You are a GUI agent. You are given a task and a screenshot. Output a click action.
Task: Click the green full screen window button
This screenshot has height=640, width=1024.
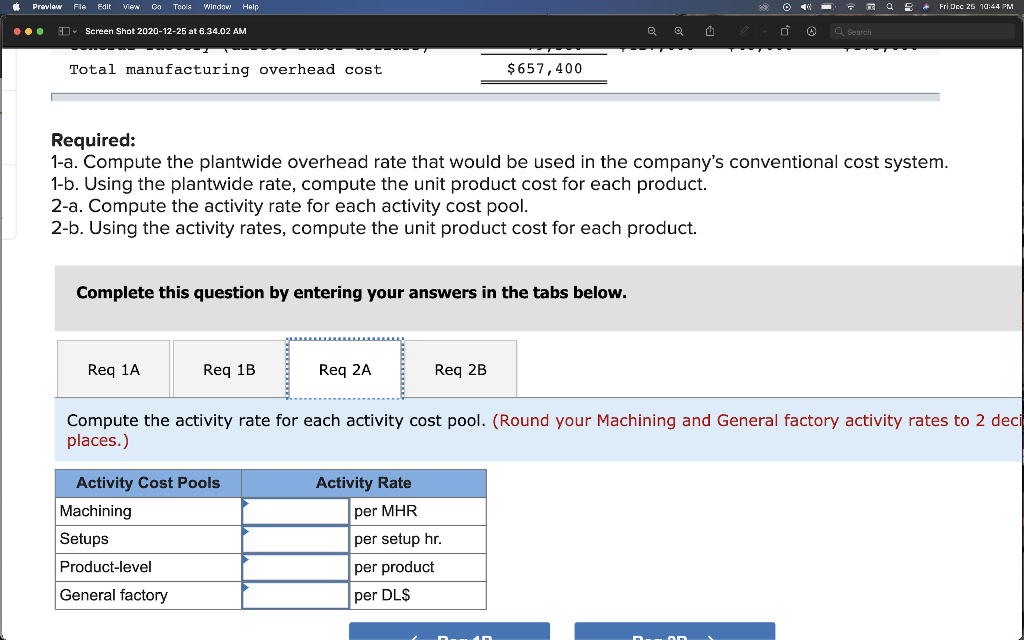[40, 31]
